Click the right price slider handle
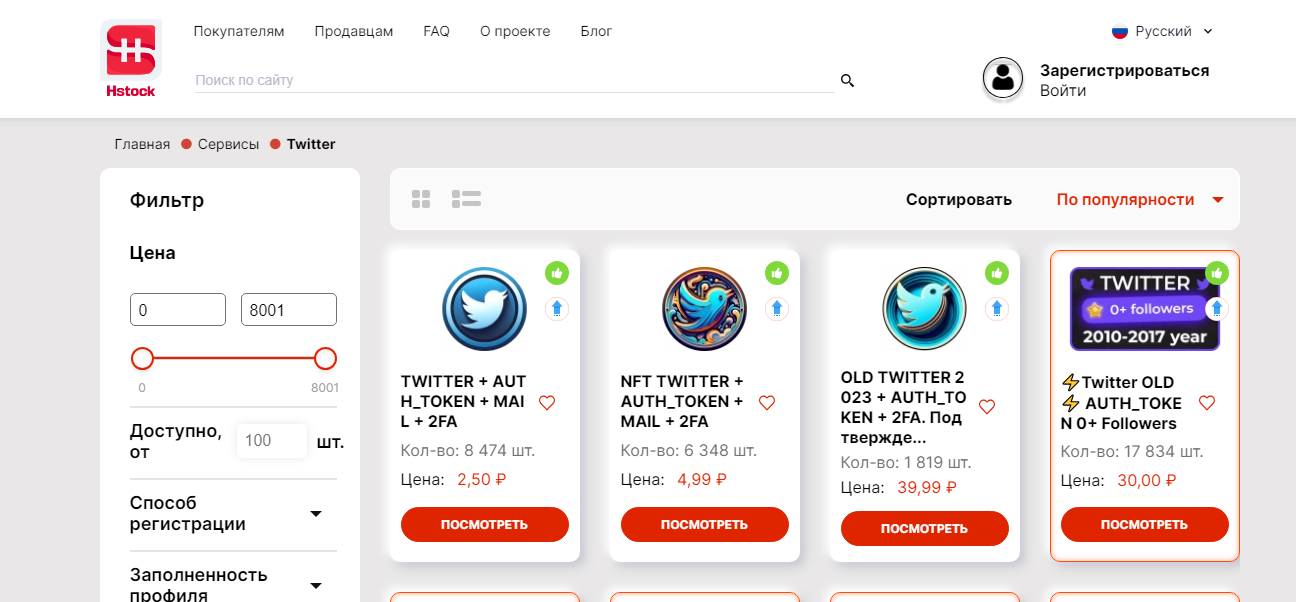This screenshot has width=1296, height=602. (x=325, y=359)
